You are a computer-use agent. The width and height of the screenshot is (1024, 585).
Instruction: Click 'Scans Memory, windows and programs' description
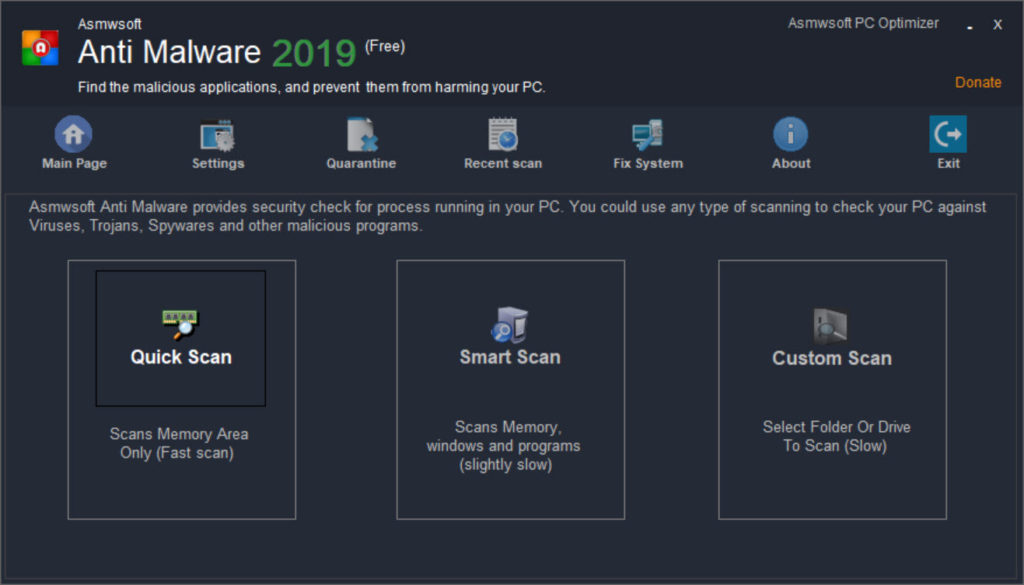(504, 446)
